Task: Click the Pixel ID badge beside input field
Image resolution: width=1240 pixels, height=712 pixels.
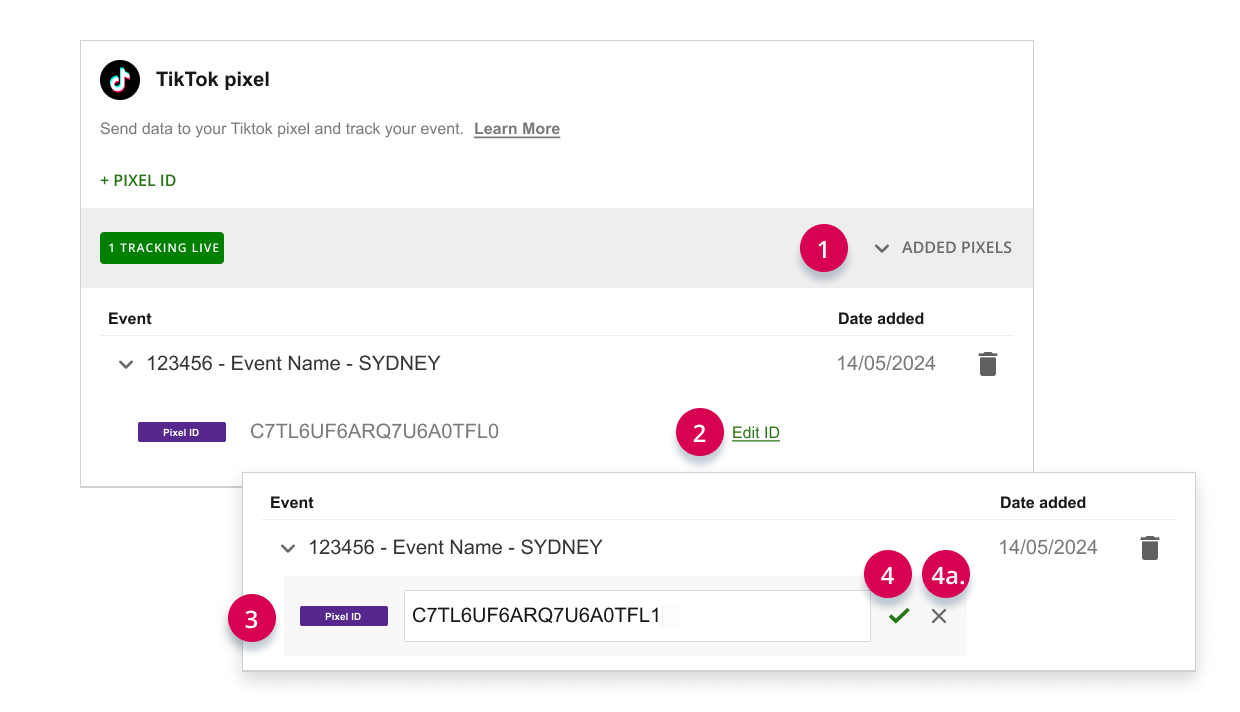Action: click(343, 616)
